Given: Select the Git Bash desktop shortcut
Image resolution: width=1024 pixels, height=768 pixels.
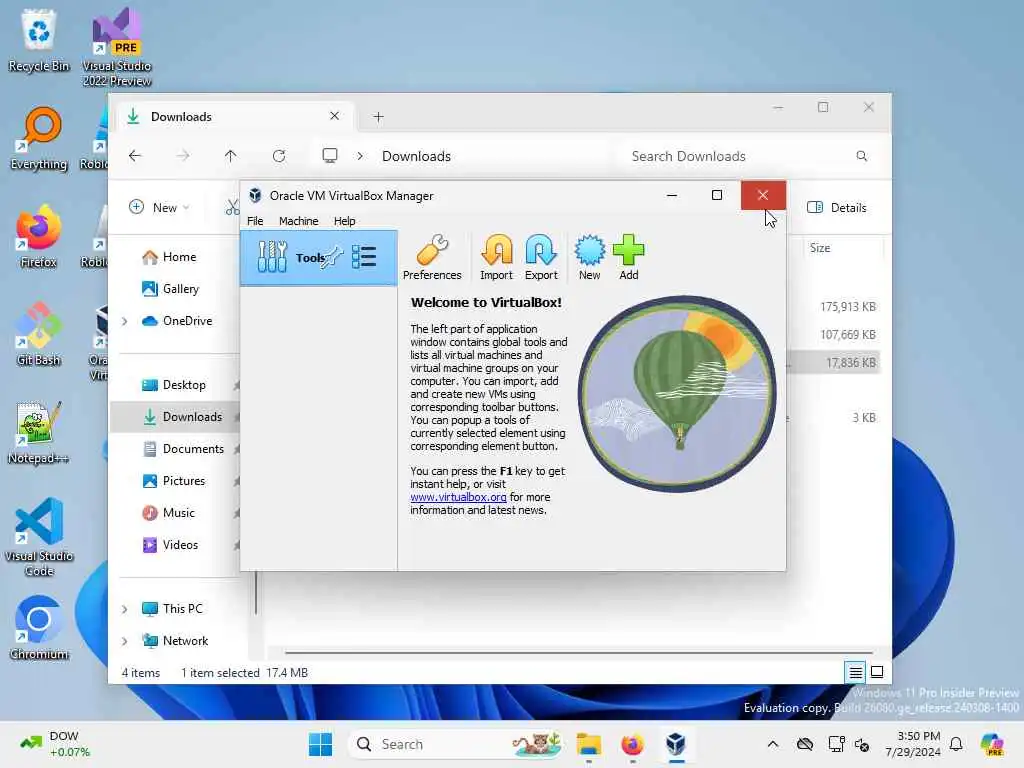Looking at the screenshot, I should (x=39, y=334).
